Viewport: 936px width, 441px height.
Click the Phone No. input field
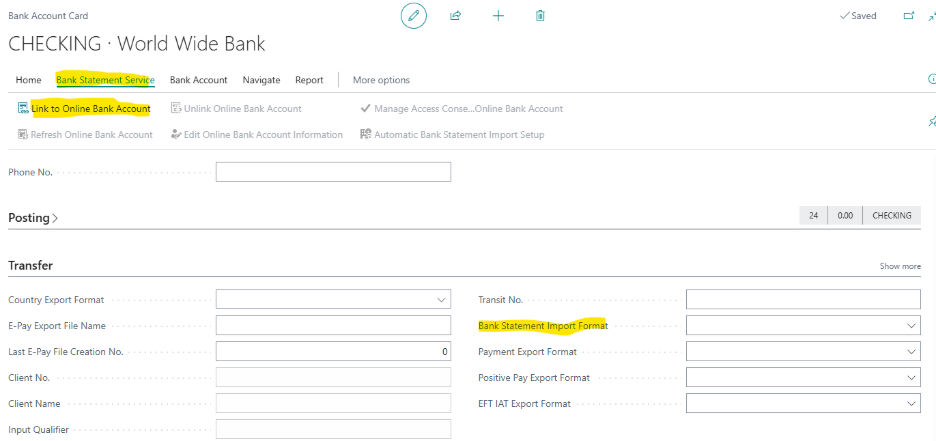[333, 172]
